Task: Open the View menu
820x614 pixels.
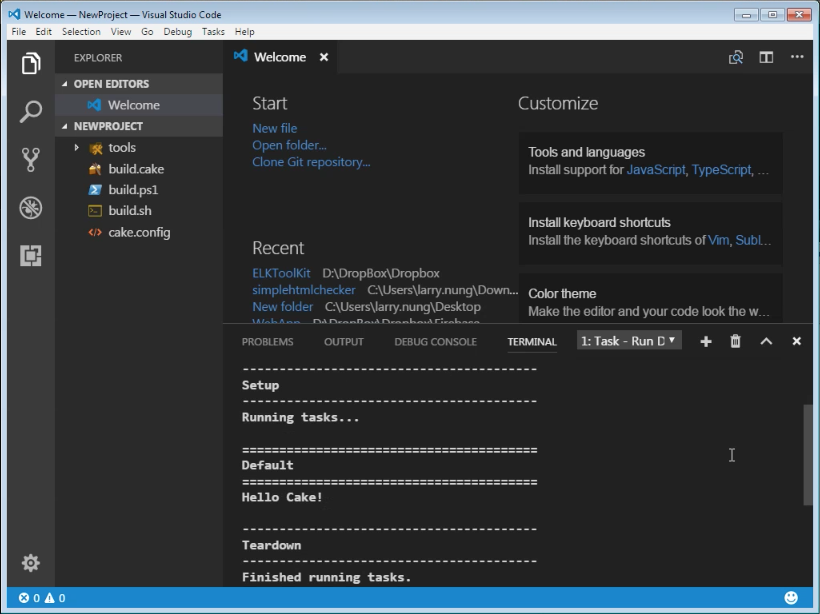Action: pyautogui.click(x=121, y=31)
